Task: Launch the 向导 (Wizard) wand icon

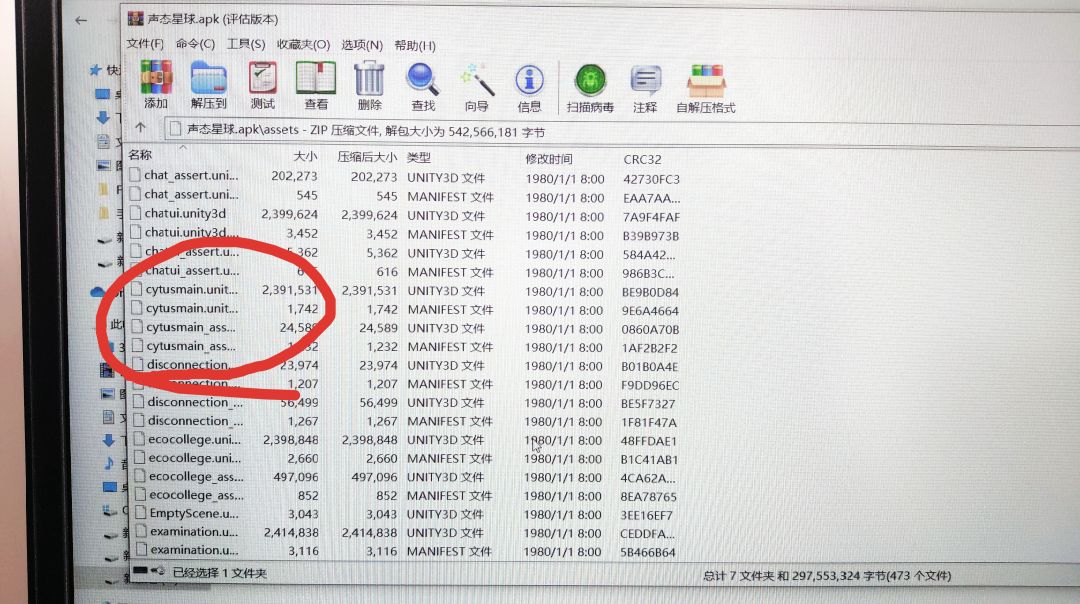Action: point(477,80)
